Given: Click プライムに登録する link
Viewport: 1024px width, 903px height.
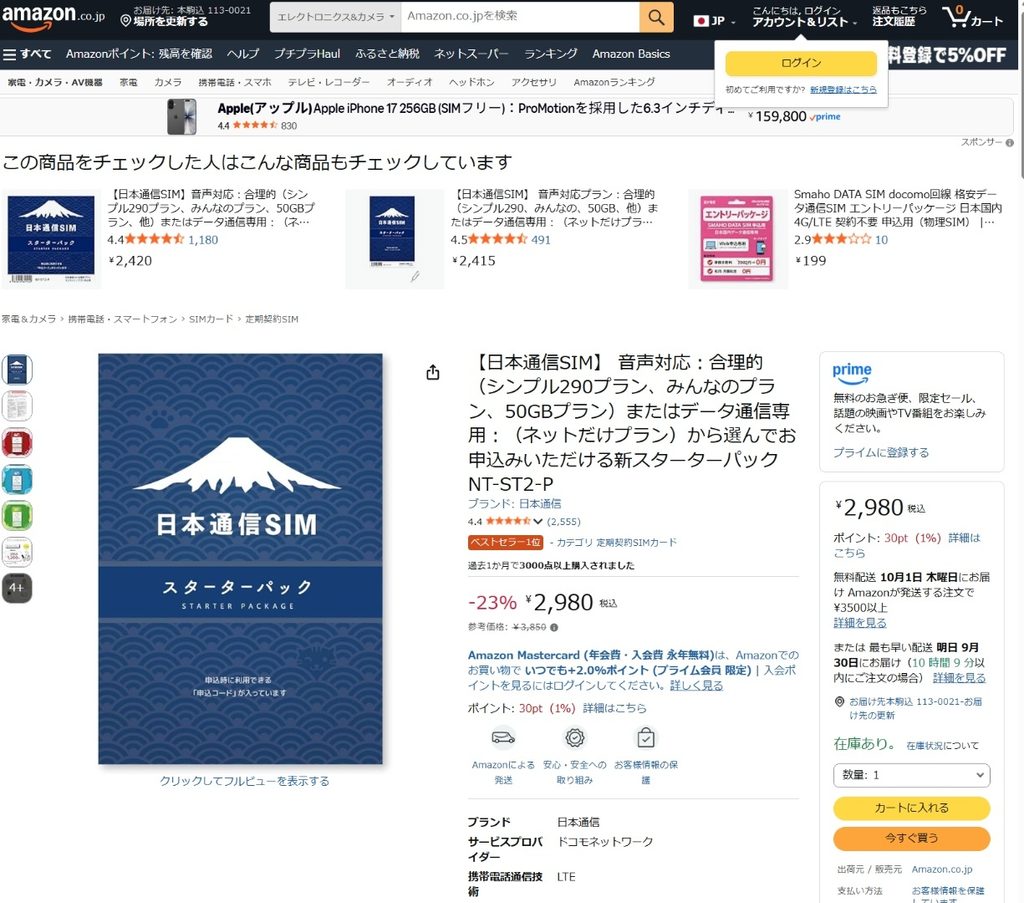Looking at the screenshot, I should click(x=880, y=452).
